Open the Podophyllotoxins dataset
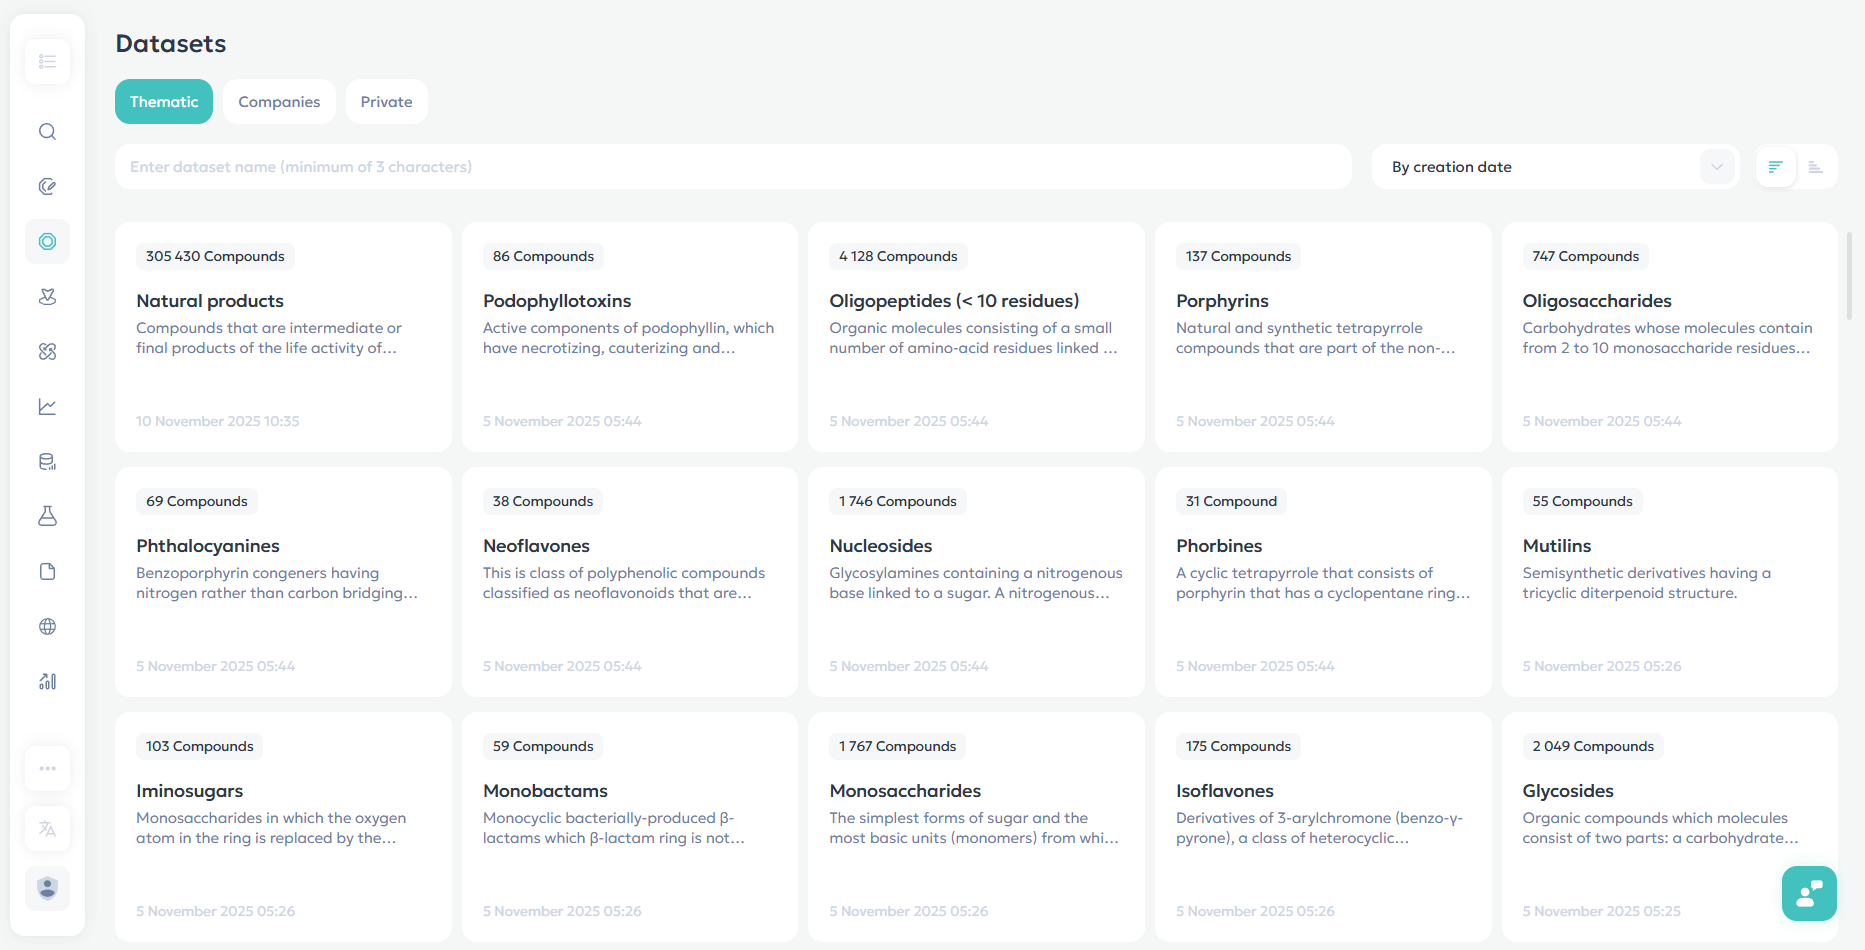This screenshot has width=1865, height=950. [630, 337]
